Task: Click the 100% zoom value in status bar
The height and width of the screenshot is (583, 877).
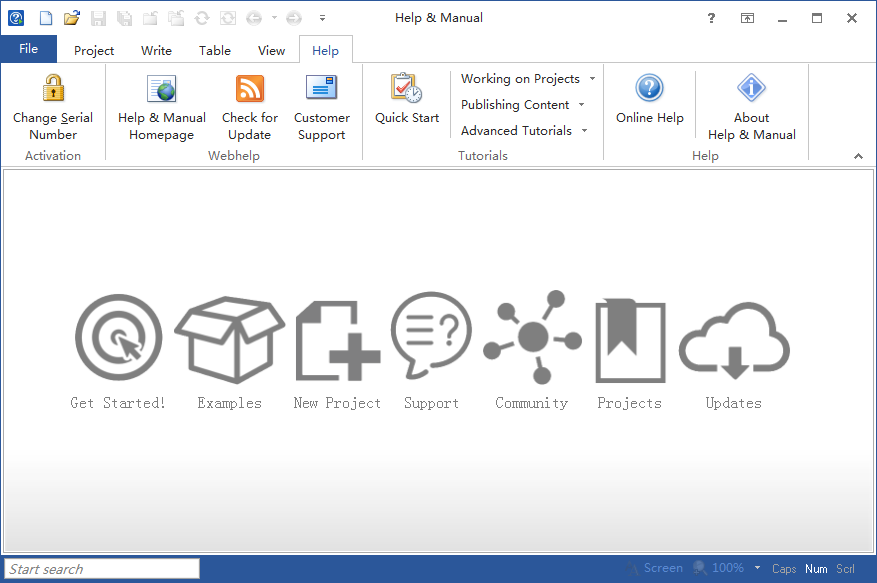Action: [728, 568]
